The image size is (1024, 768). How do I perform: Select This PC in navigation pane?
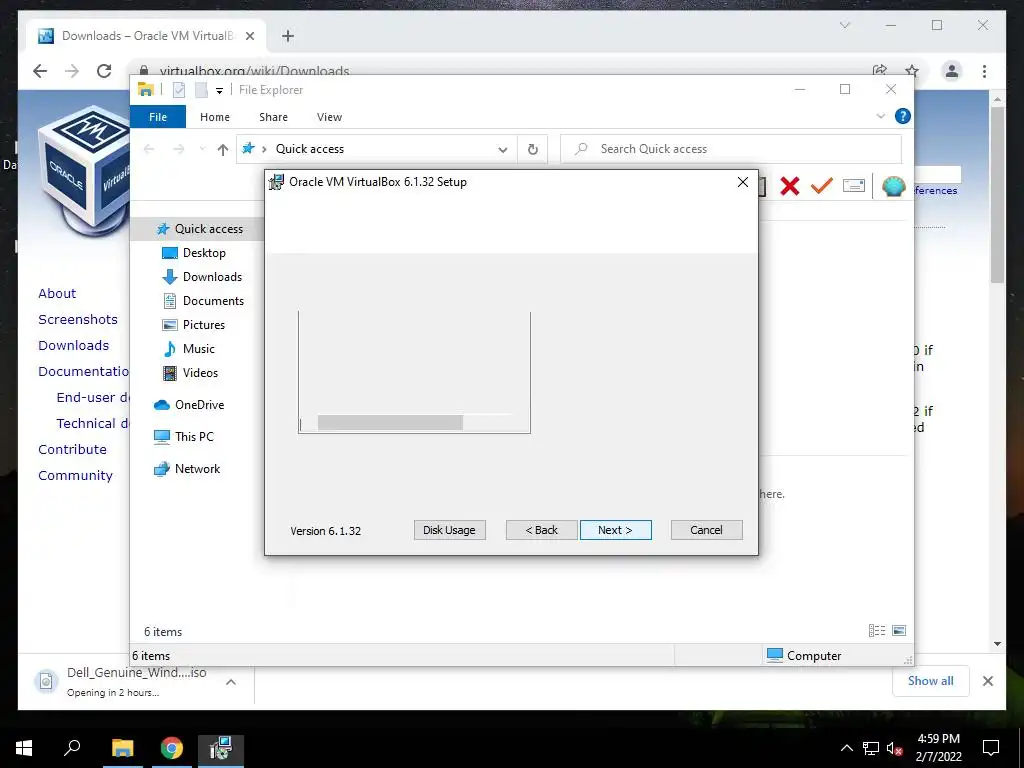[193, 437]
